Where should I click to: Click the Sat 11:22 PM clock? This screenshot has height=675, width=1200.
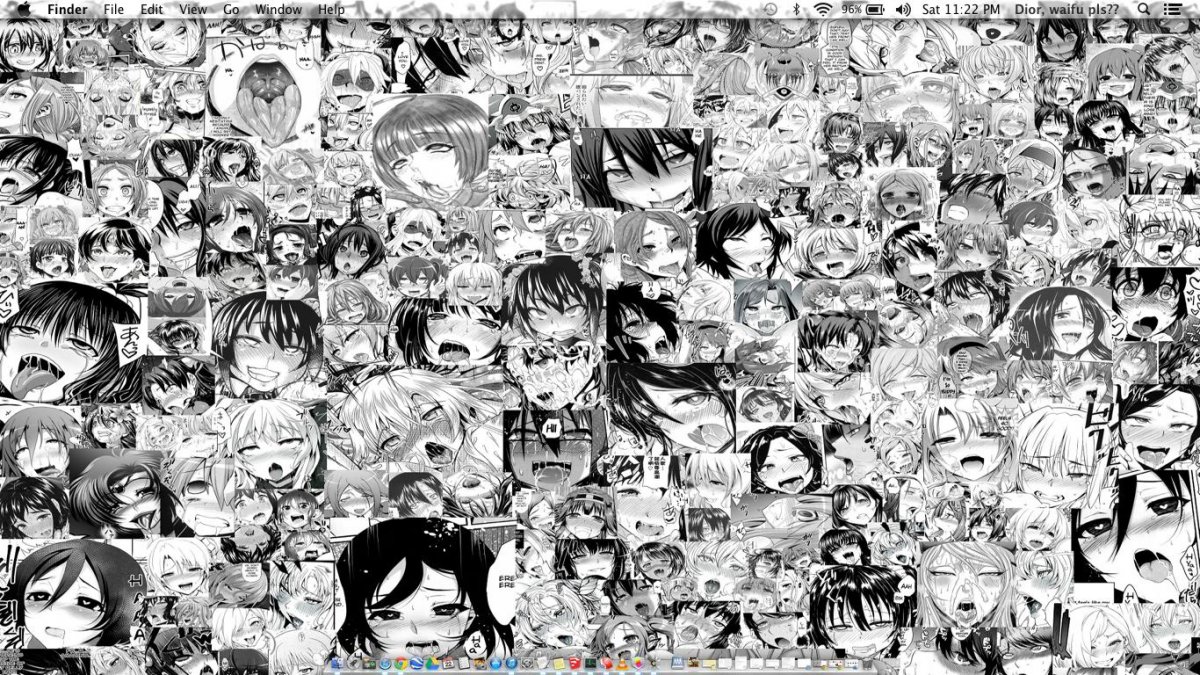pos(961,9)
